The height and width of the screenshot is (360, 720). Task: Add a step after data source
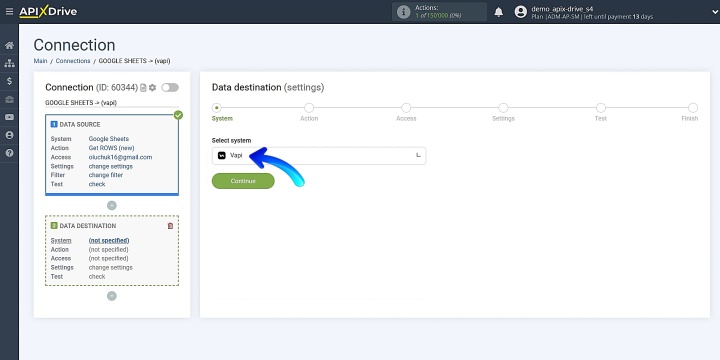pyautogui.click(x=112, y=205)
